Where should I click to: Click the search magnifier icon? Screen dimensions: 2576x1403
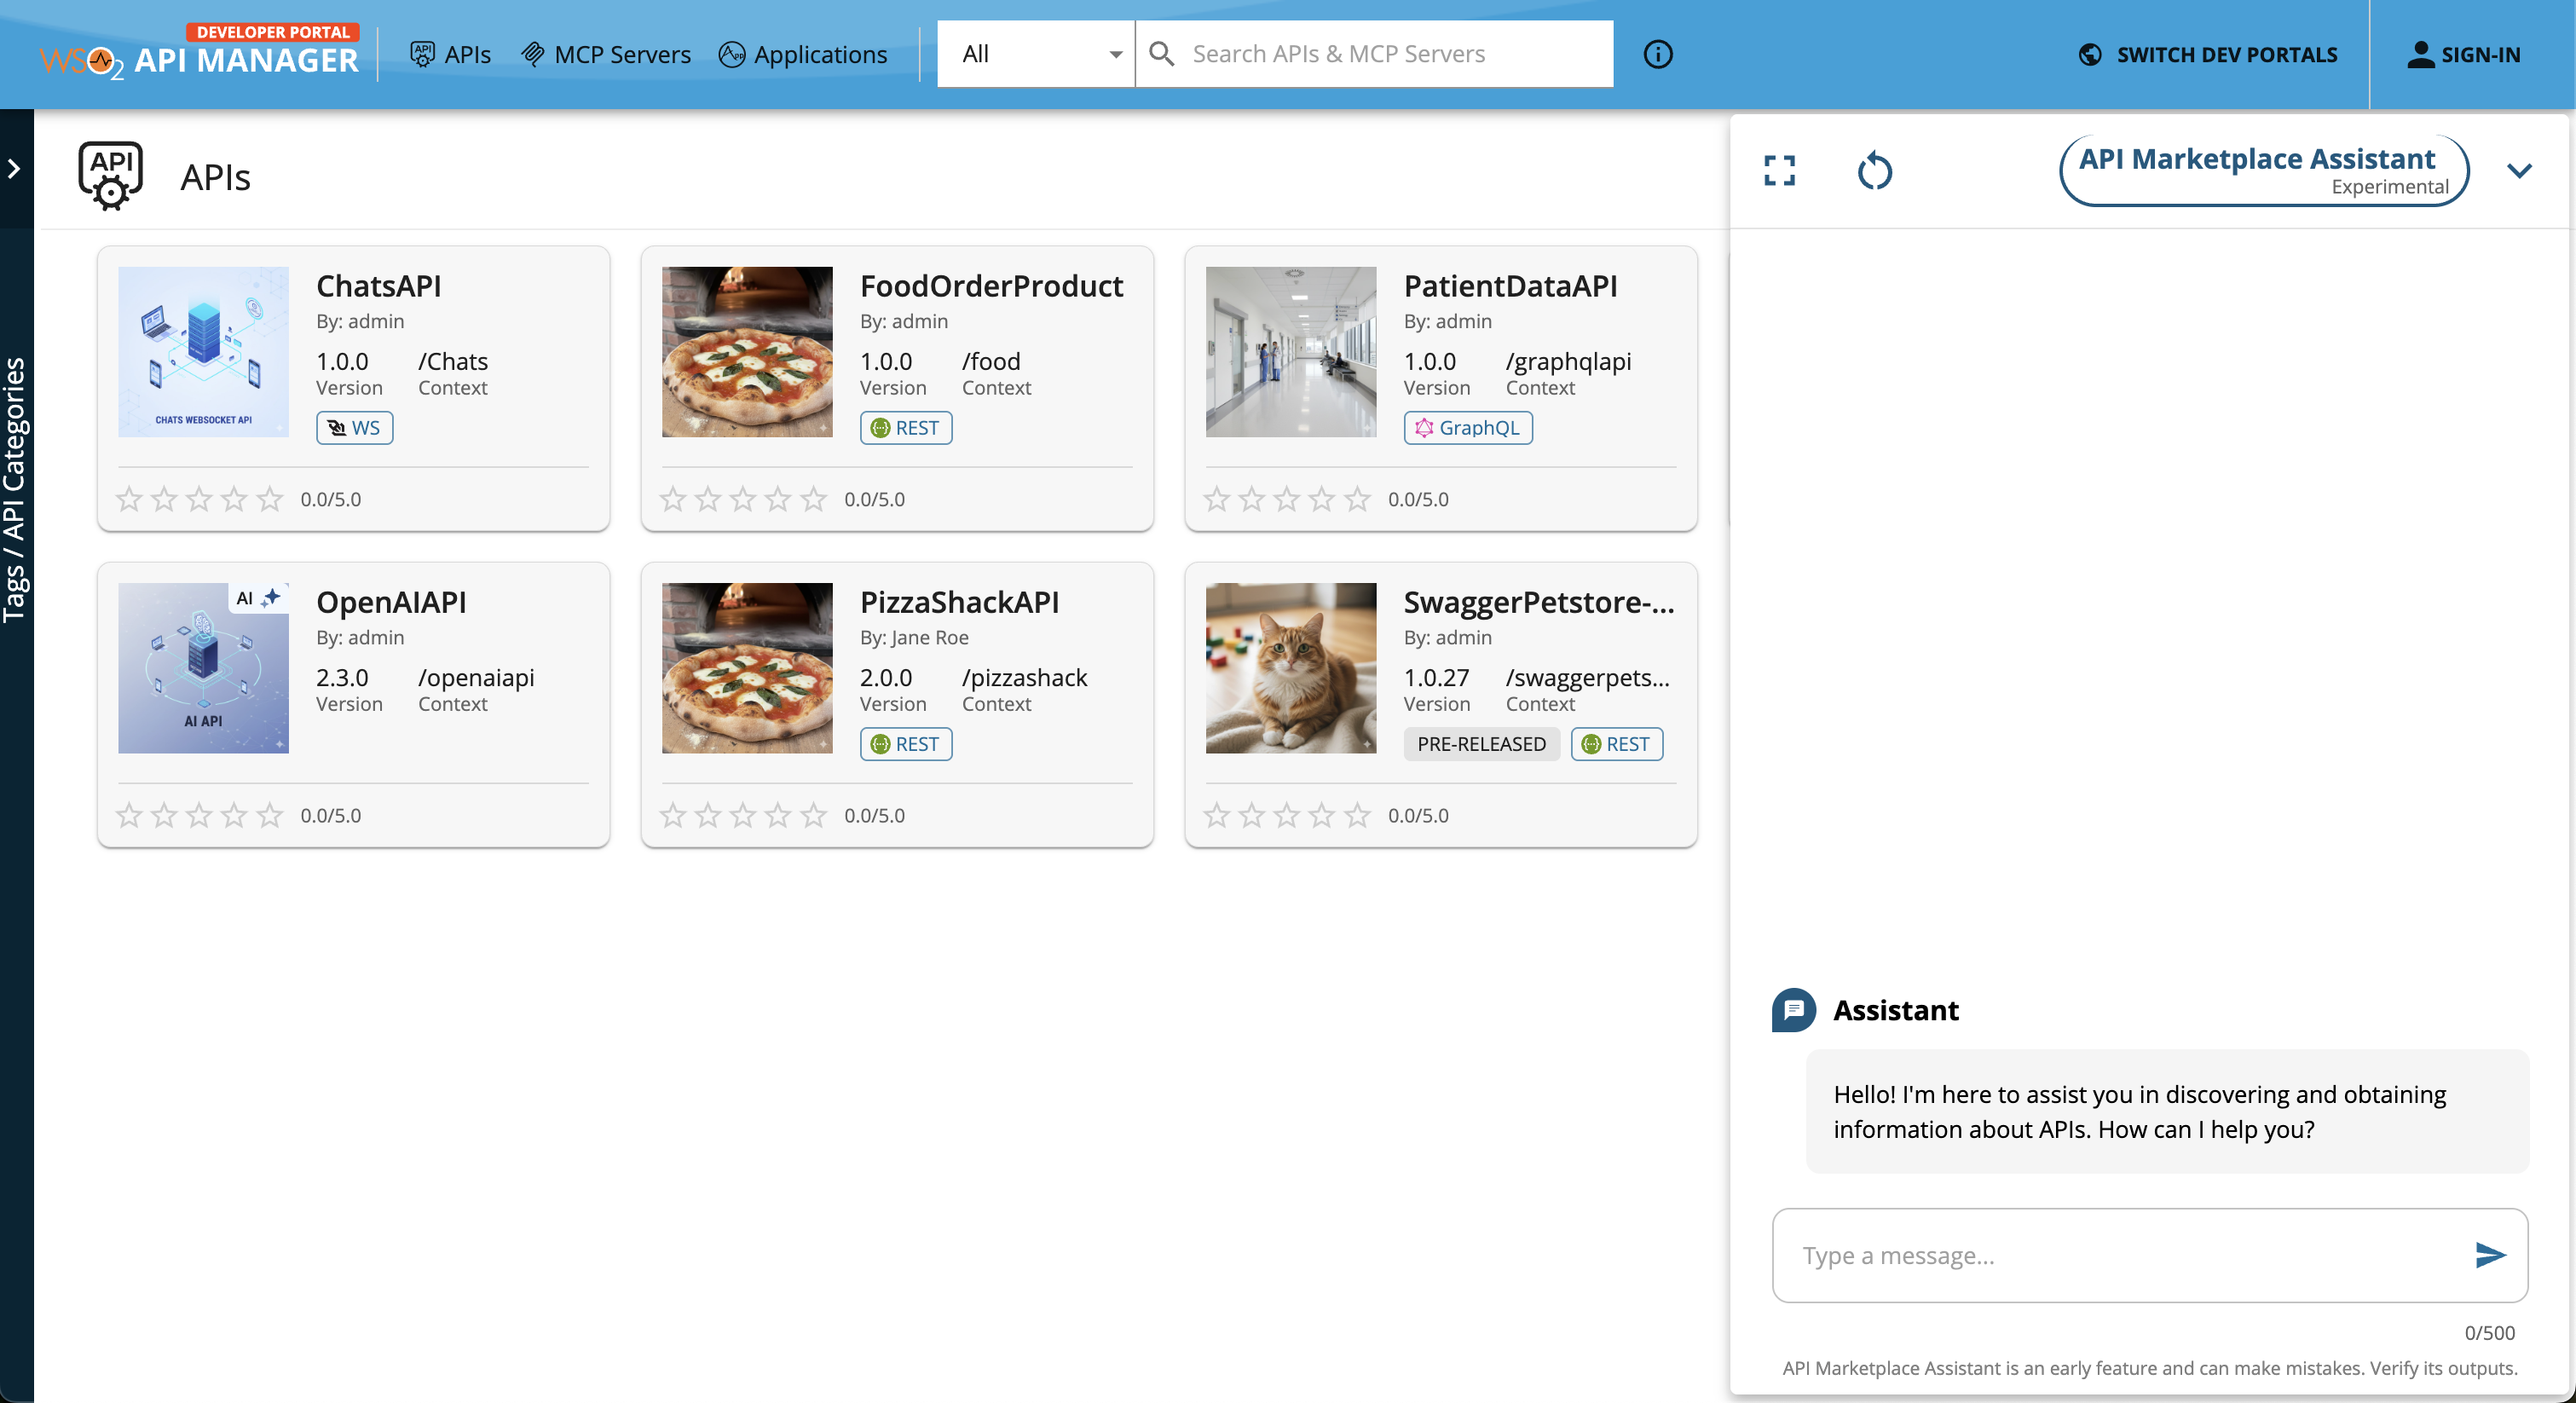click(x=1161, y=54)
